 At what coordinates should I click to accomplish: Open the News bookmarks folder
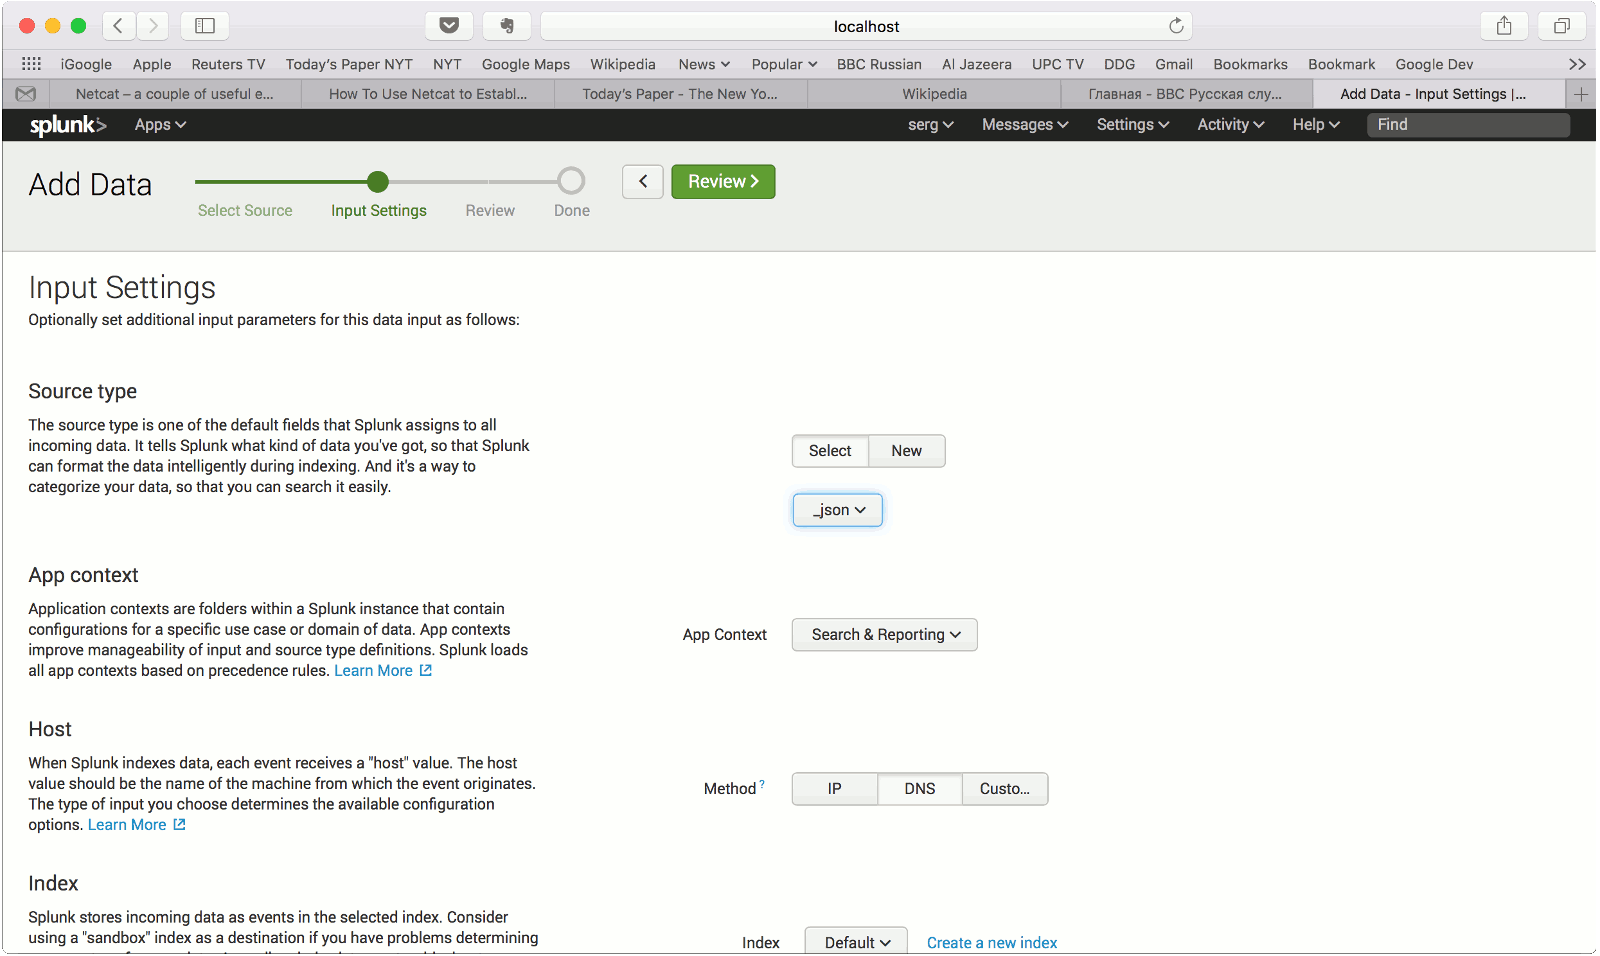pos(704,64)
